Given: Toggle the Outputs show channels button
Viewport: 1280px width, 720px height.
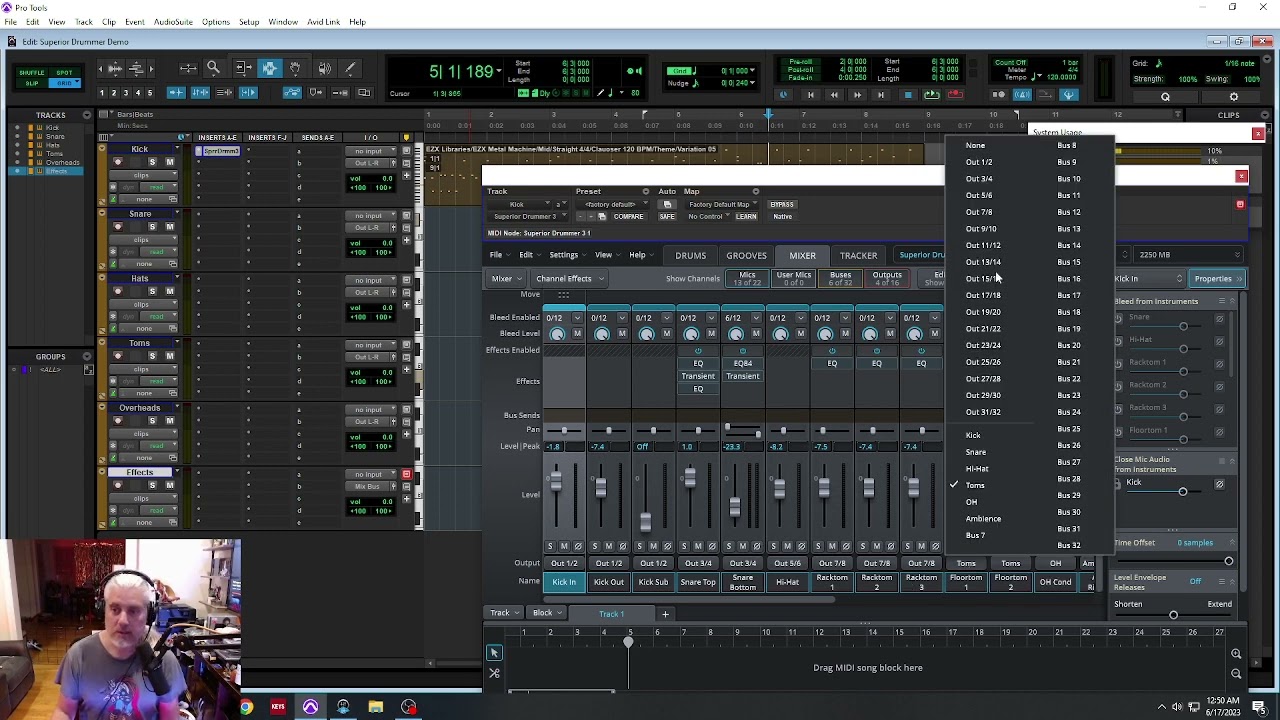Looking at the screenshot, I should click(887, 279).
